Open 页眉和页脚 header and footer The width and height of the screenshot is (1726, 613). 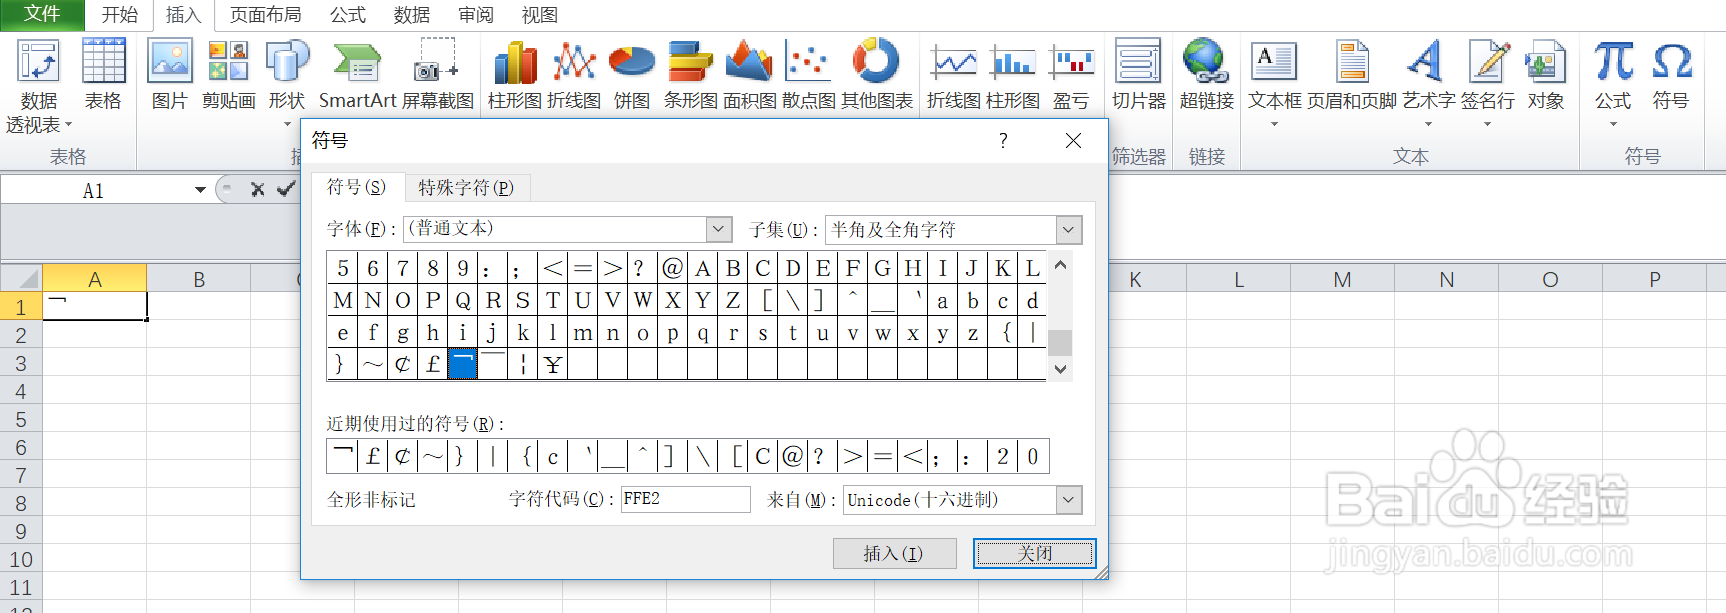click(1352, 62)
